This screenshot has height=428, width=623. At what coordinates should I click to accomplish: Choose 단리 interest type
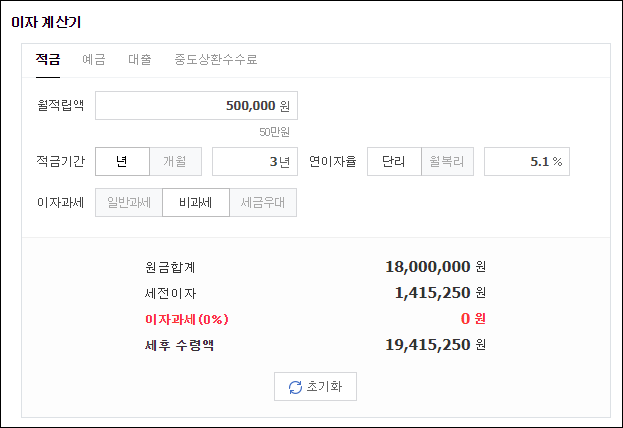tap(394, 161)
